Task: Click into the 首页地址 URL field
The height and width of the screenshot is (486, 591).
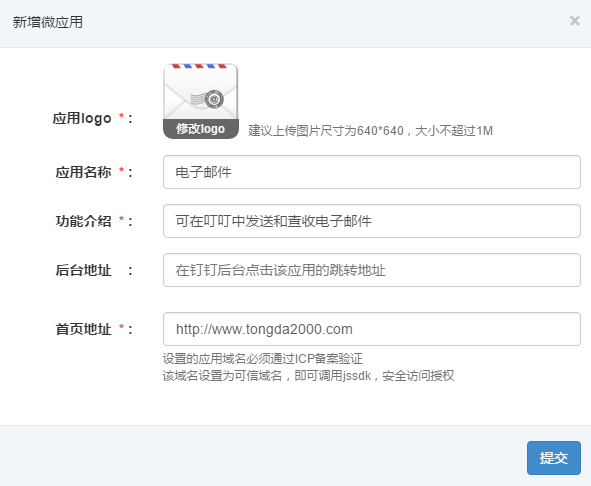Action: [x=372, y=329]
